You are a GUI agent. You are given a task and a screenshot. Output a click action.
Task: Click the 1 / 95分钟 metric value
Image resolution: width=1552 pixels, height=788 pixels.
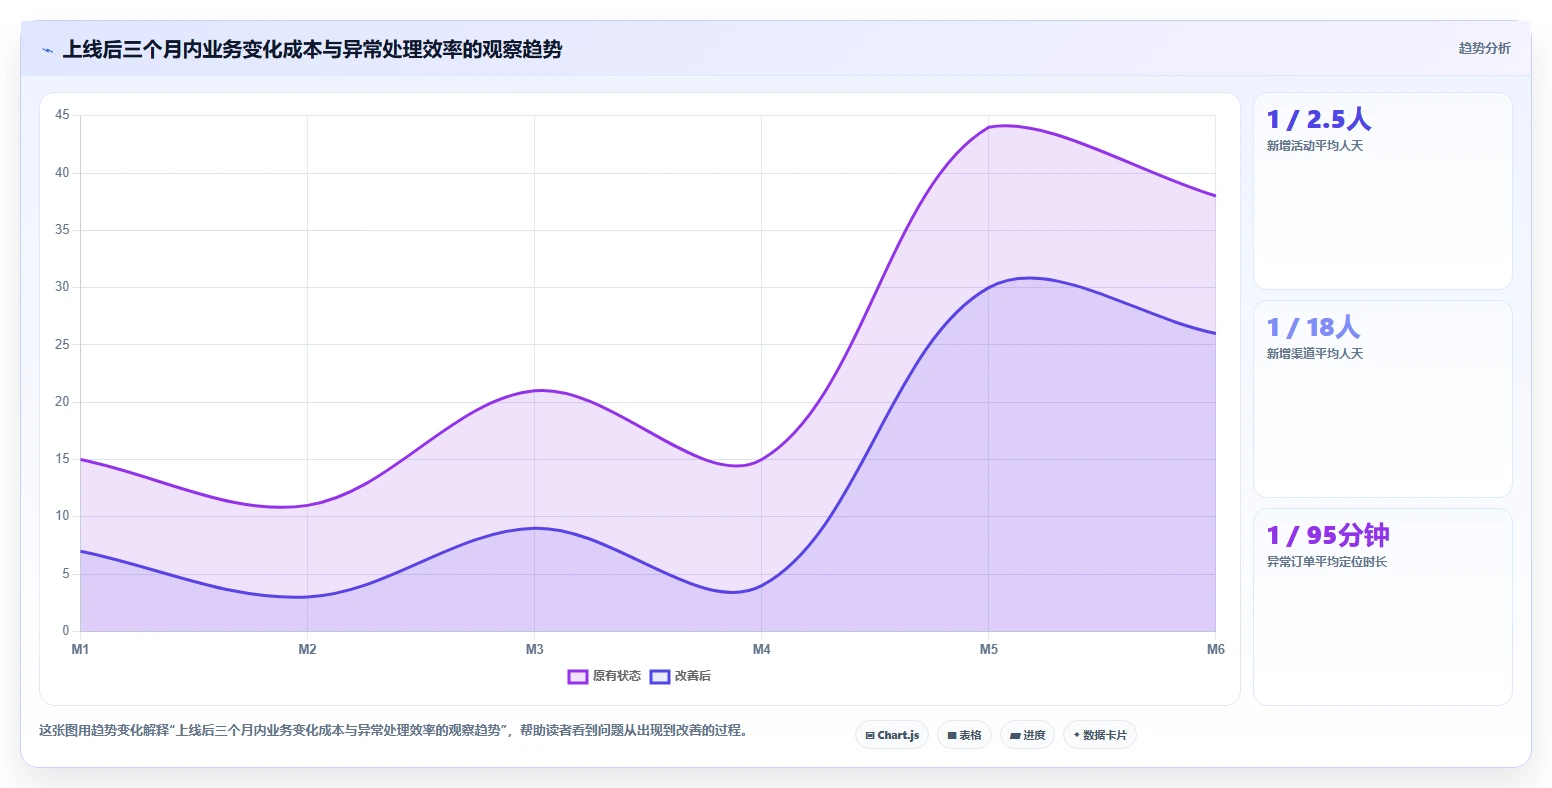(1328, 536)
